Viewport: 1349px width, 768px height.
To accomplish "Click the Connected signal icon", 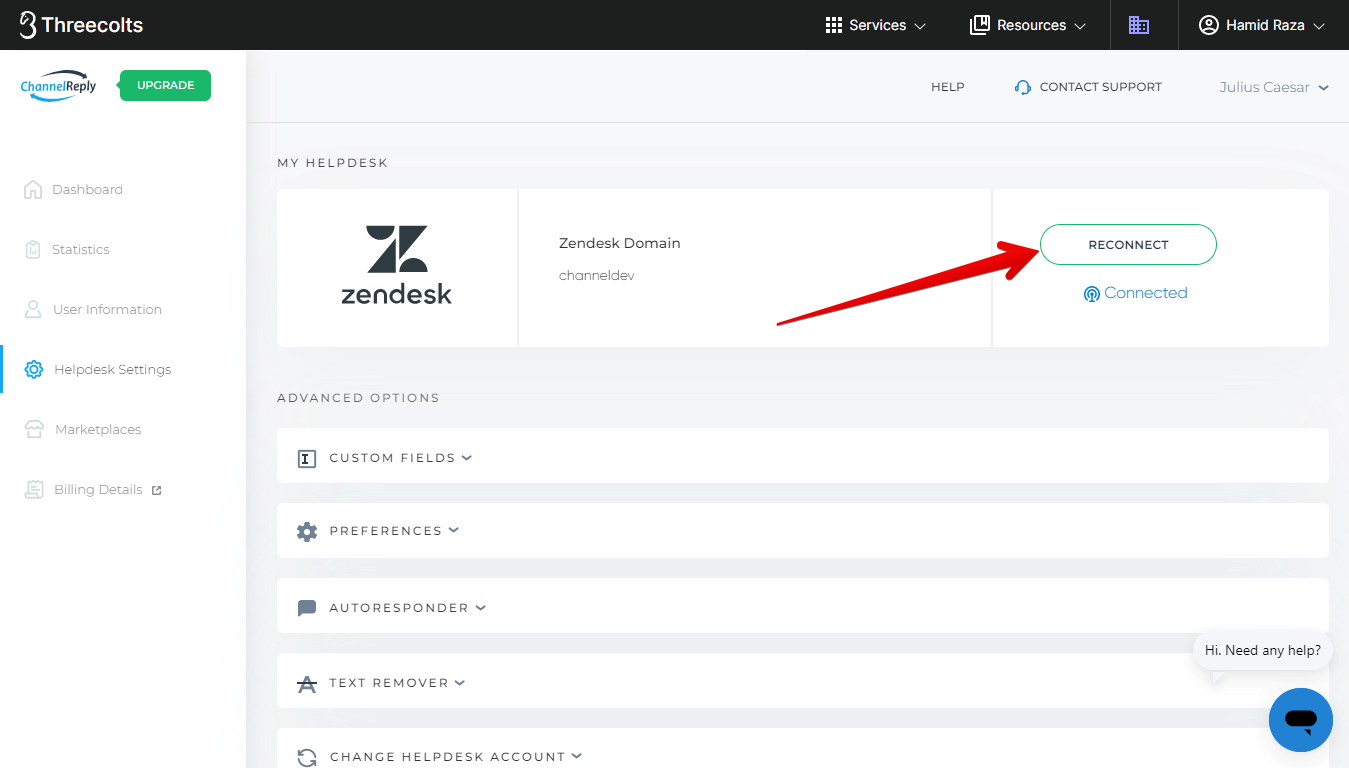I will coord(1092,294).
